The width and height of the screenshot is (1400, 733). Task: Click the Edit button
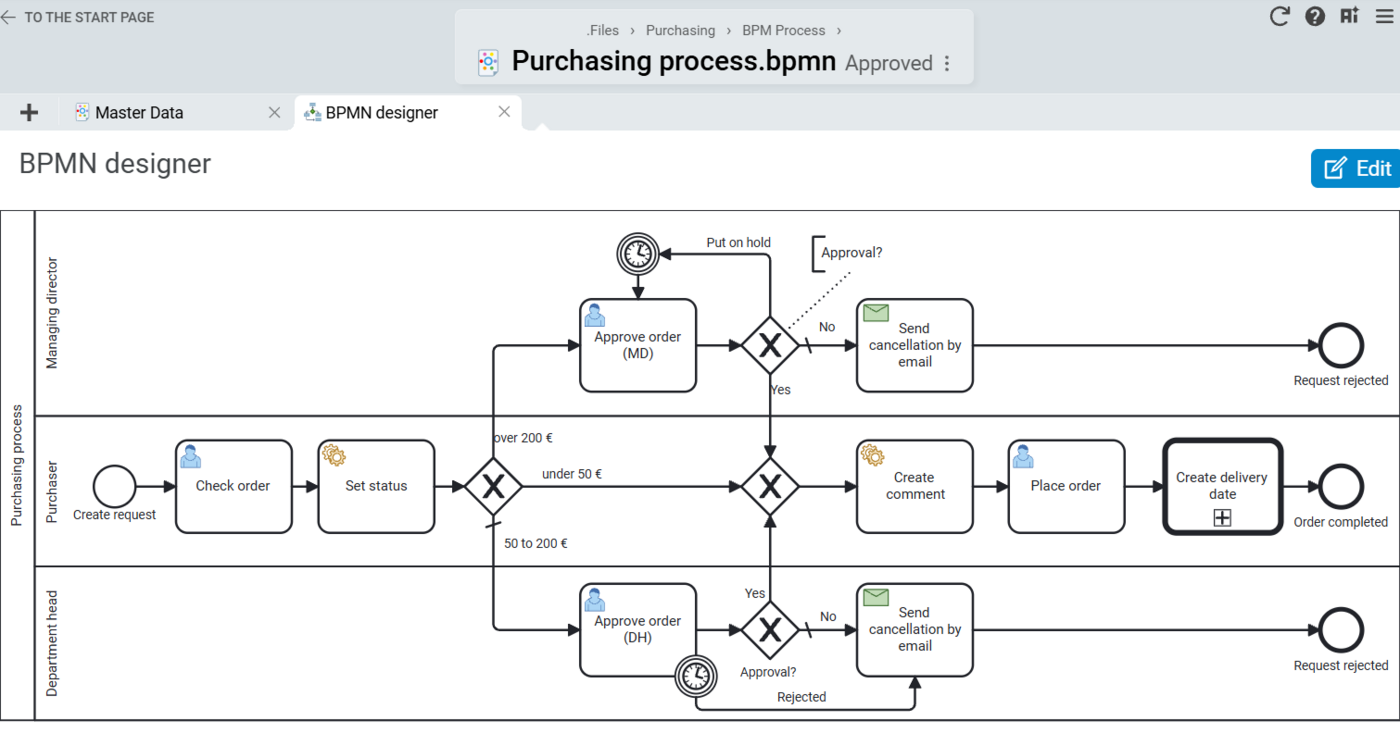coord(1356,168)
